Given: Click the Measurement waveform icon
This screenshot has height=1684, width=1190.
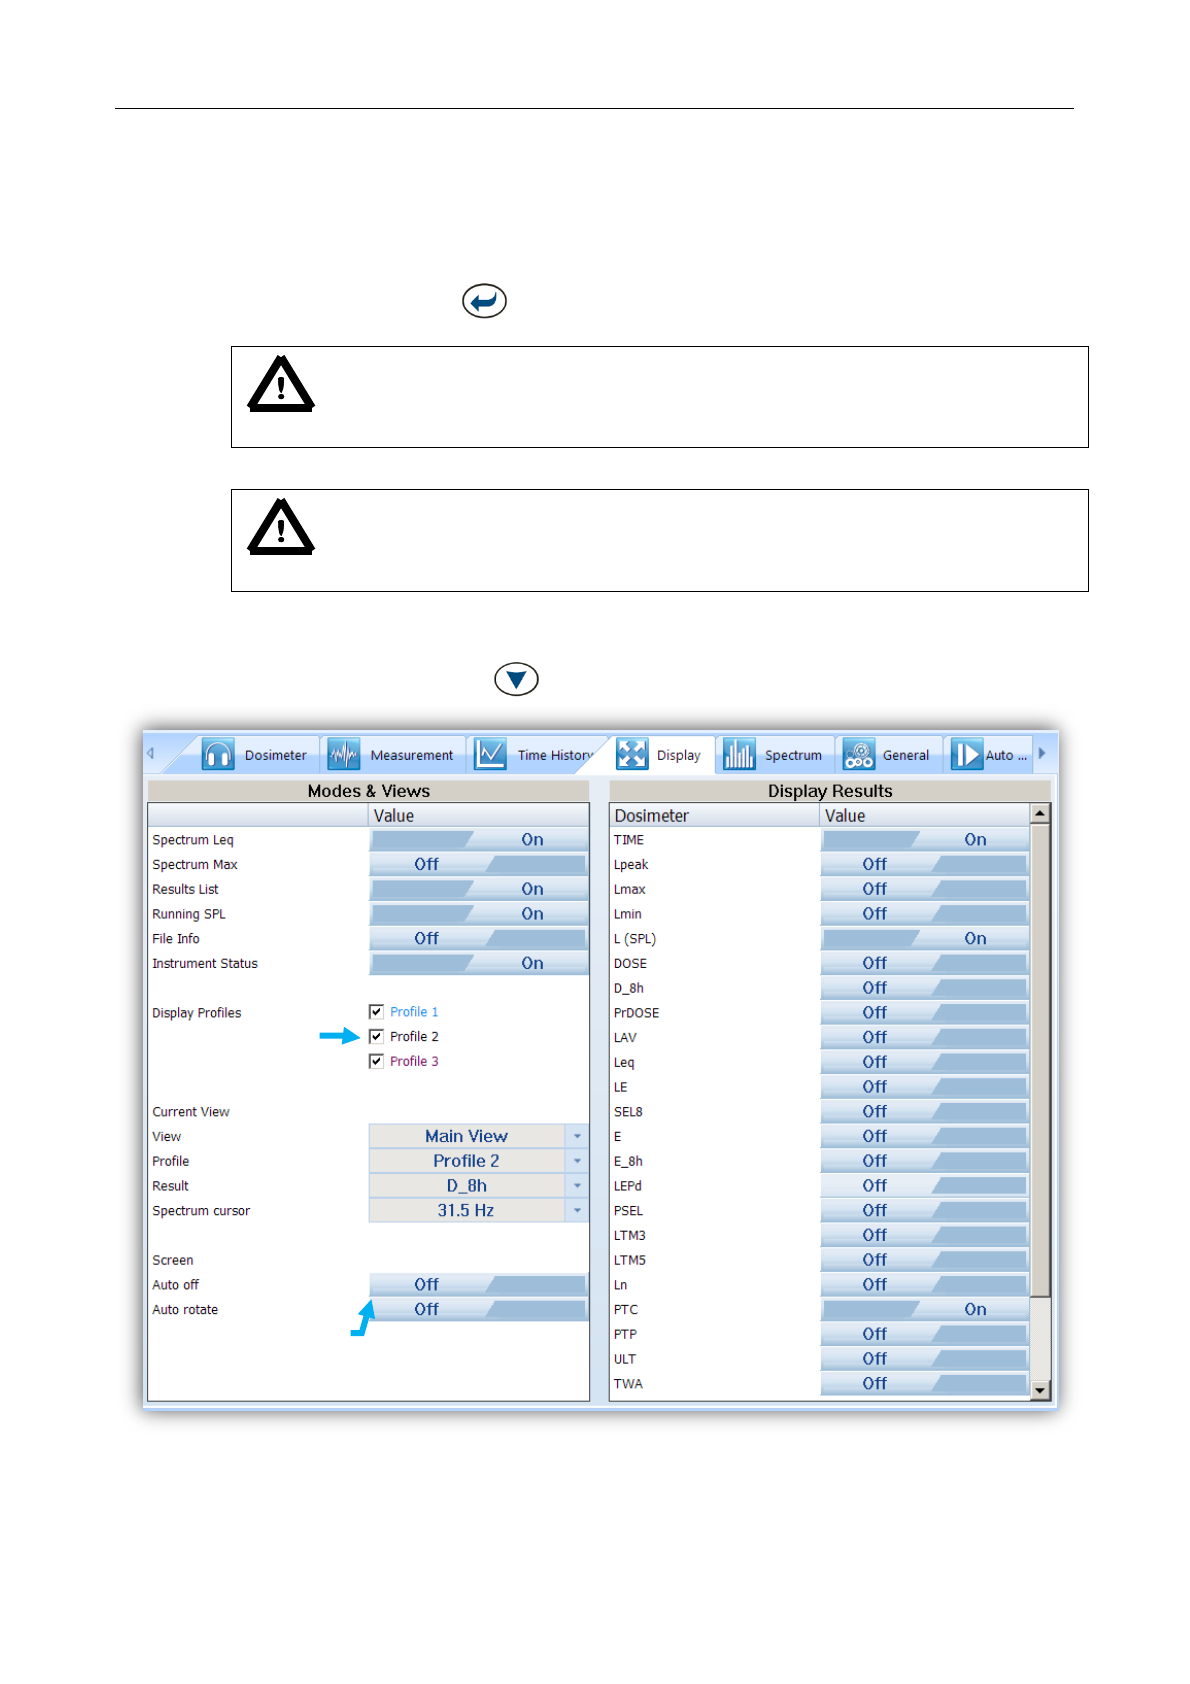Looking at the screenshot, I should (343, 755).
